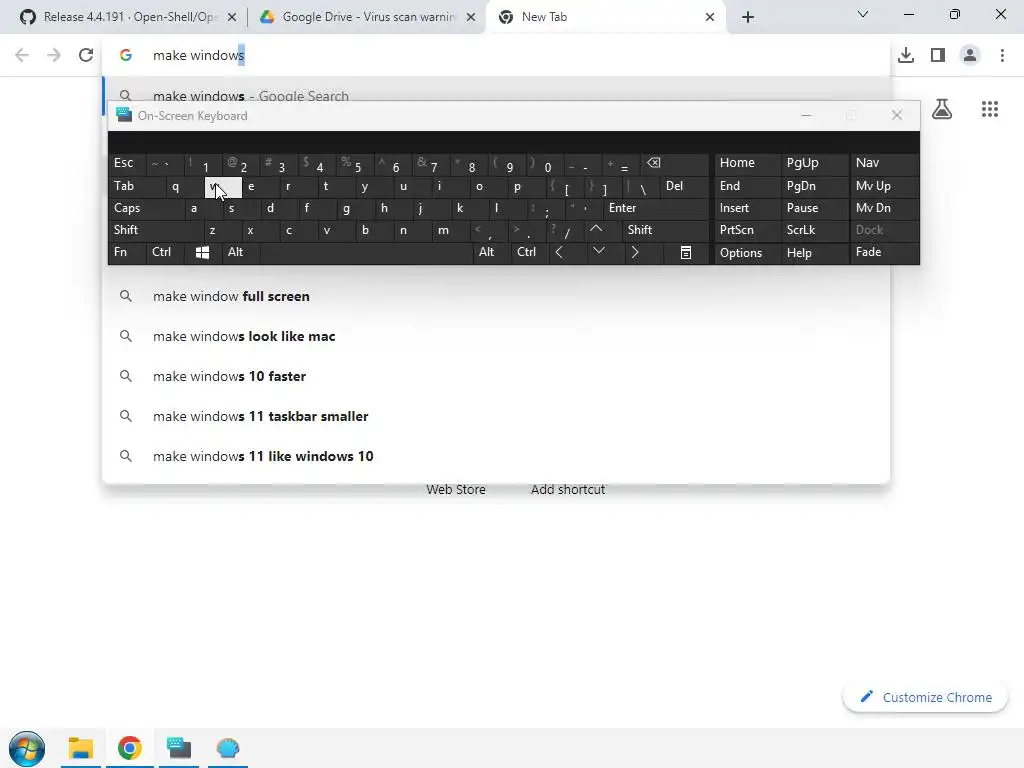Toggle the right Shift key on keyboard
Screen dimensions: 1024x768
tap(665, 230)
